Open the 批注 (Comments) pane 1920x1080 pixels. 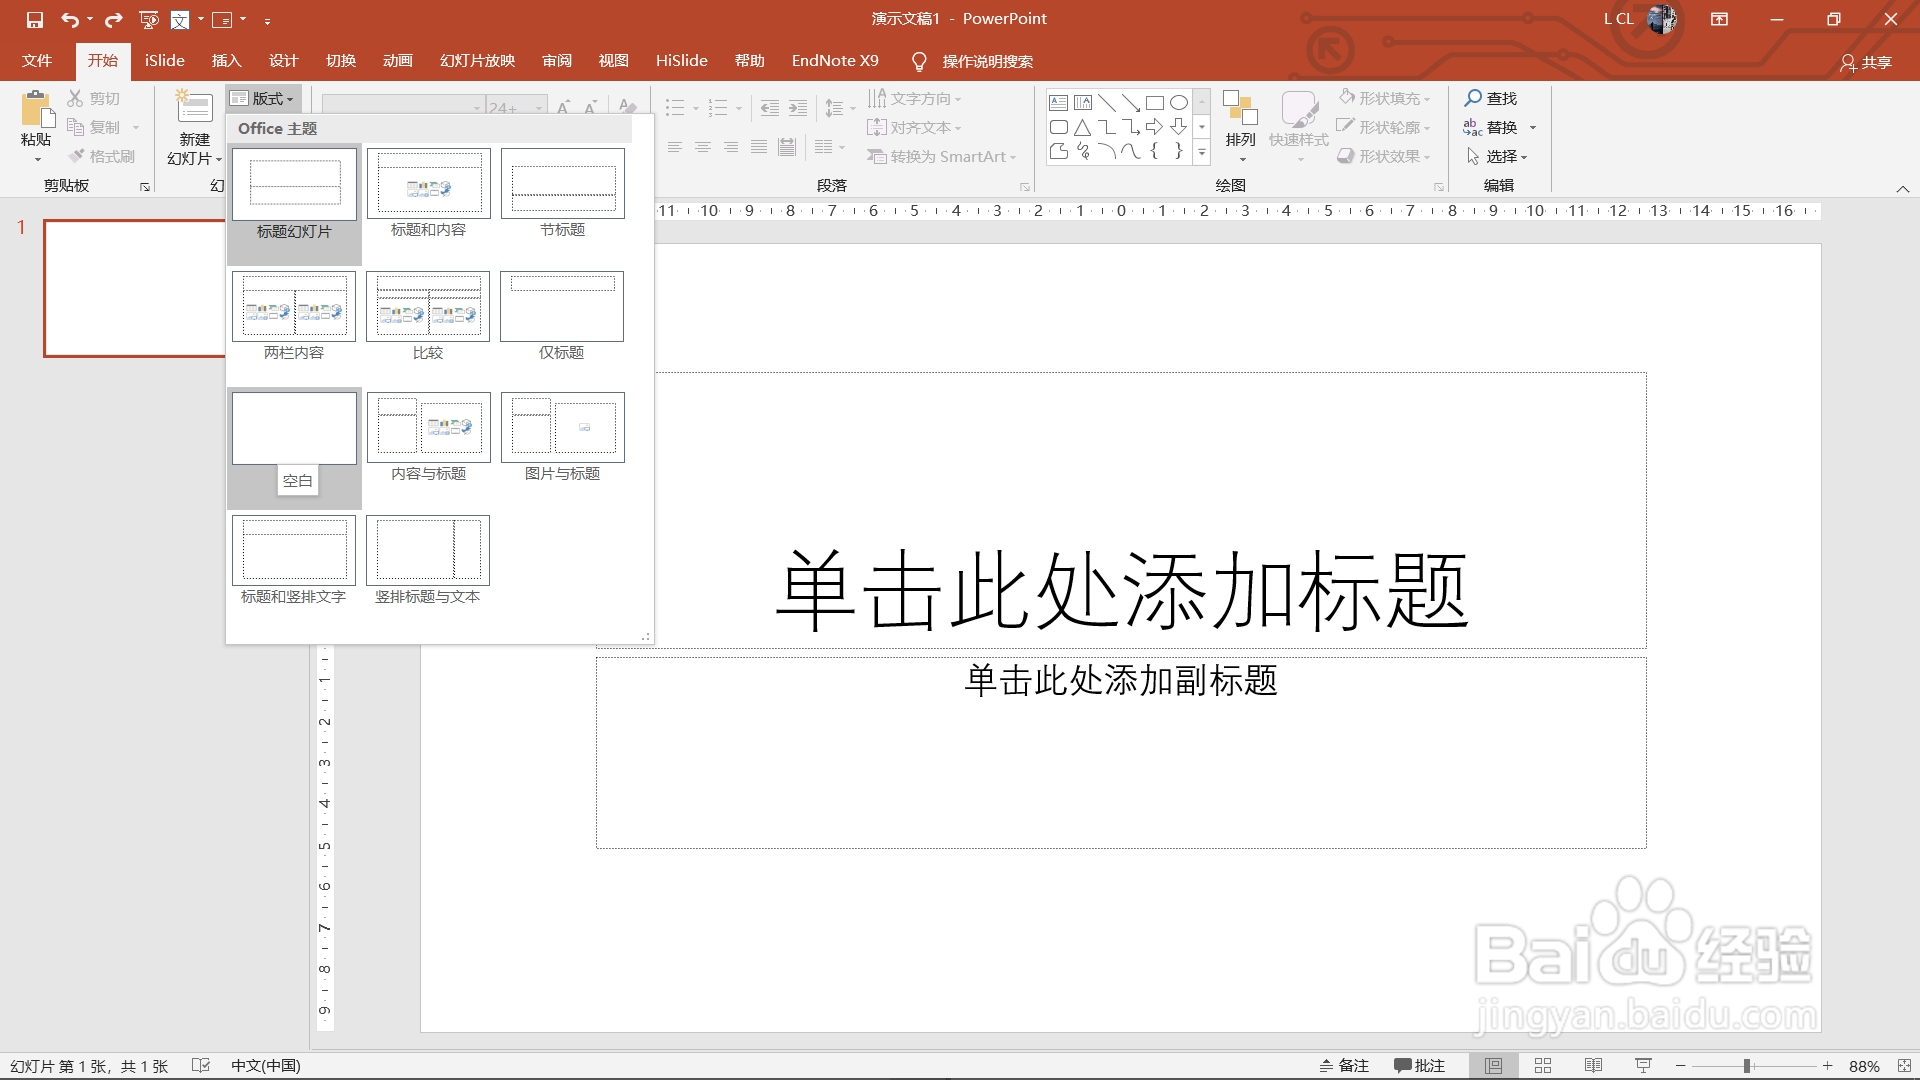[1421, 1065]
